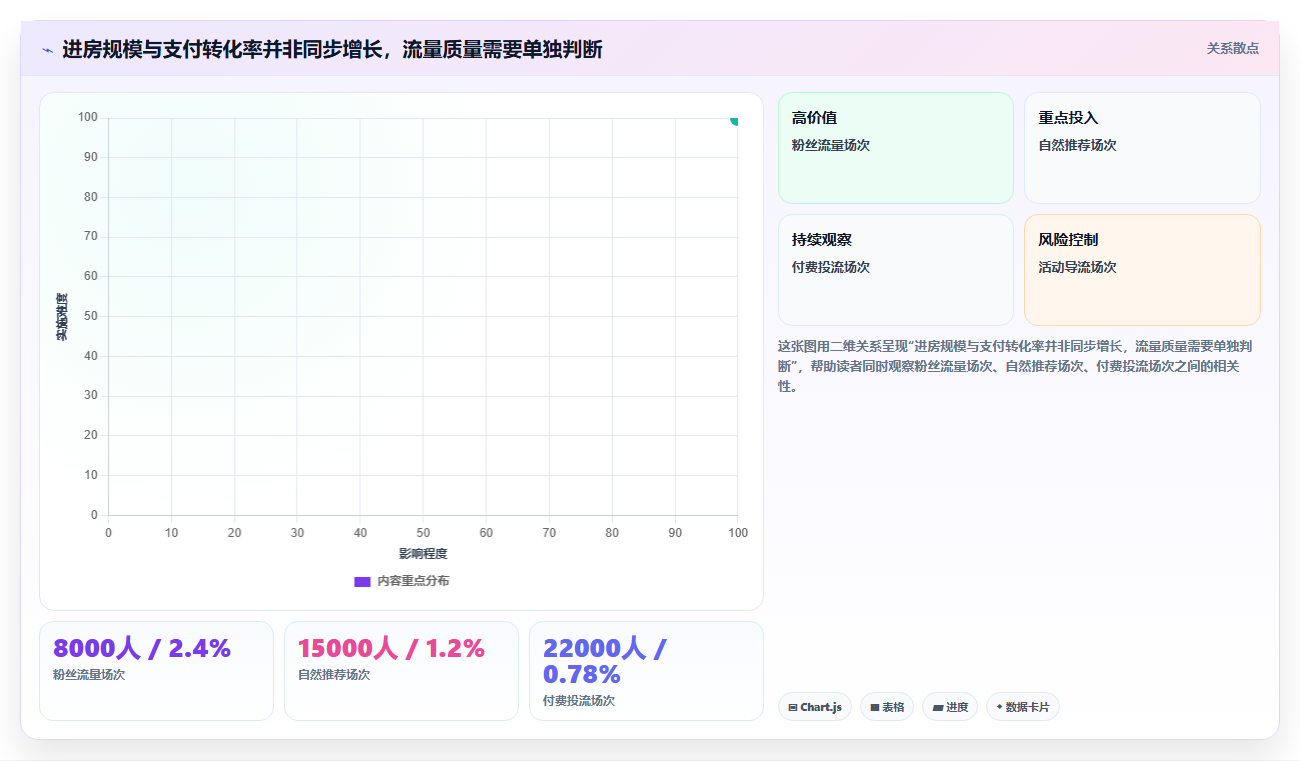
Task: Click the x-axis title 影响程度
Action: pos(423,553)
